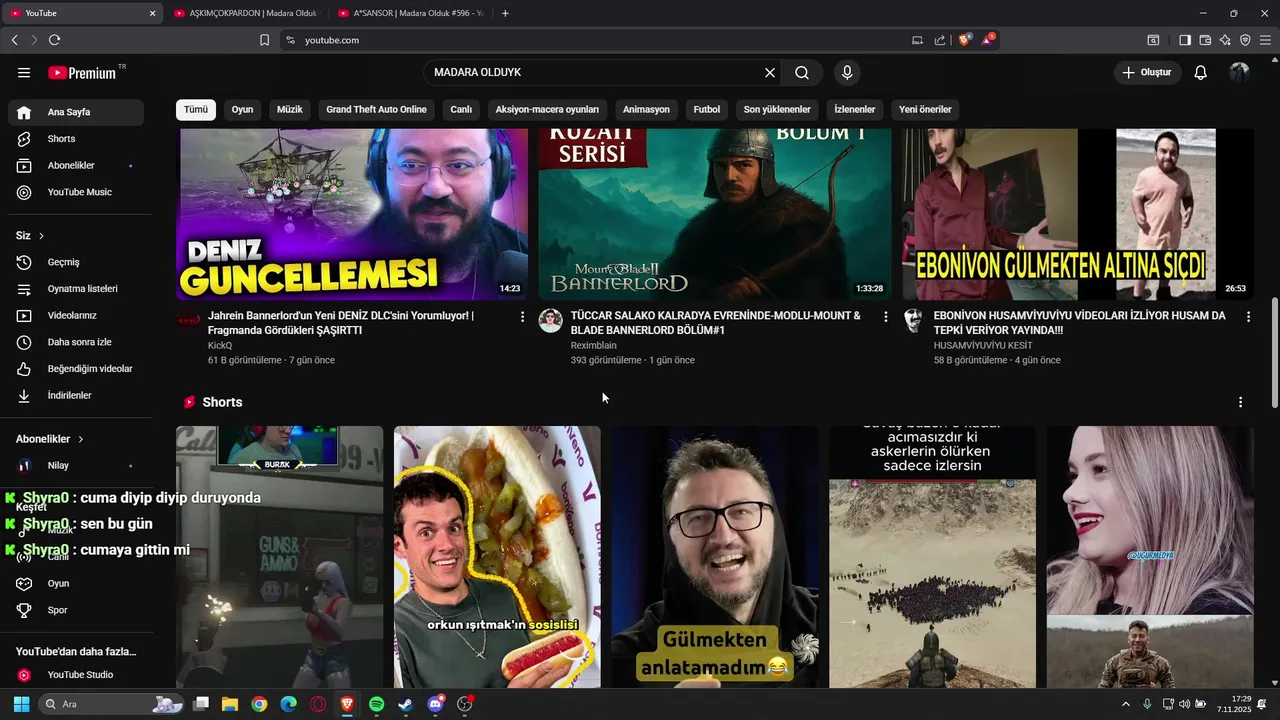Open İndirilenler downloads in sidebar
The width and height of the screenshot is (1280, 720).
[x=76, y=395]
